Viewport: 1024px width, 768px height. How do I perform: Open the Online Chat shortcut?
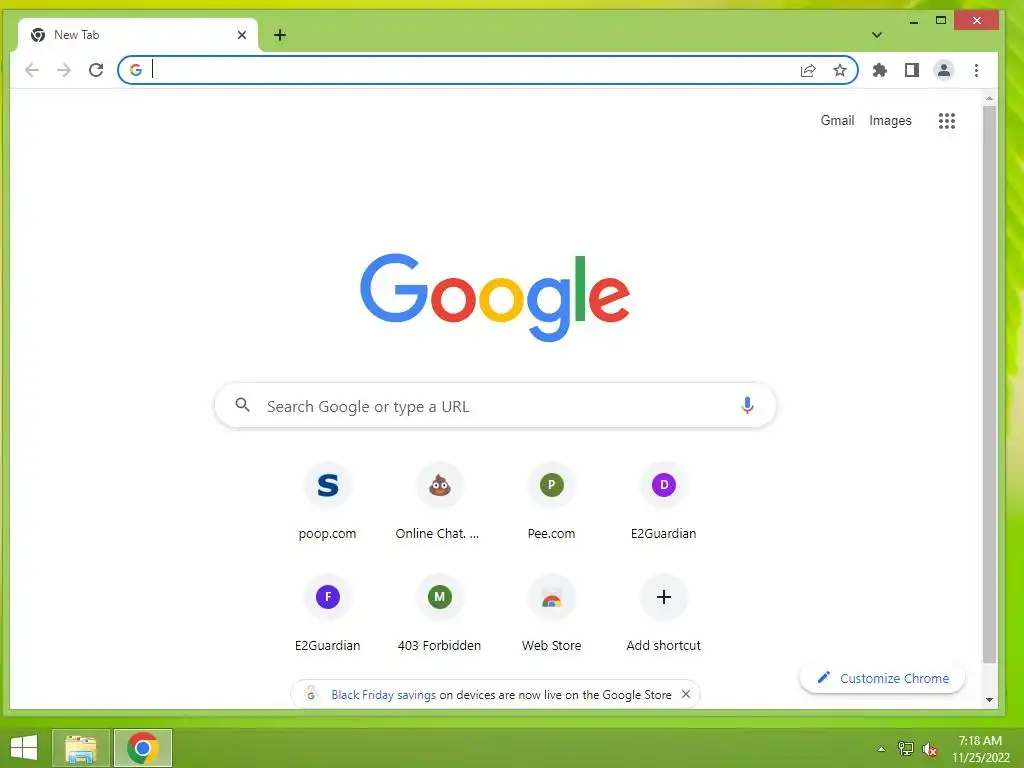[440, 502]
